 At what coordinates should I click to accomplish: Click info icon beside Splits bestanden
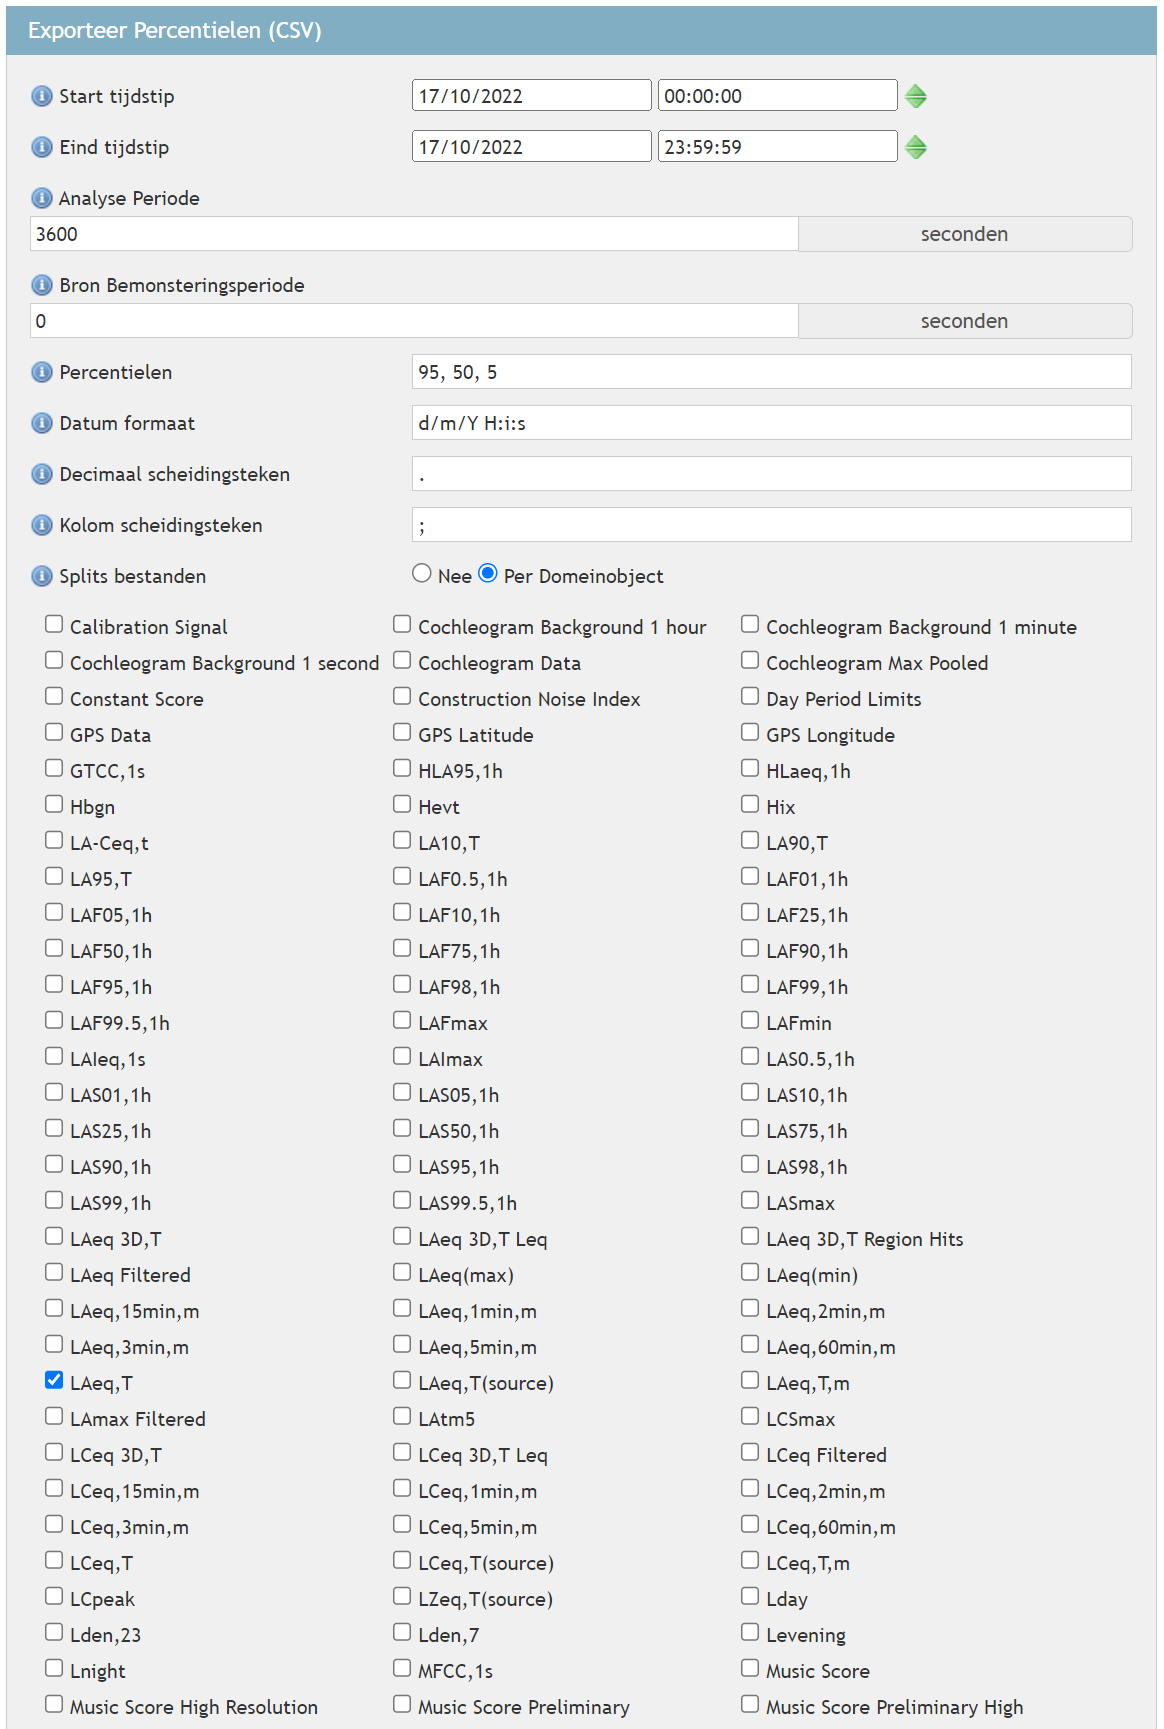42,576
